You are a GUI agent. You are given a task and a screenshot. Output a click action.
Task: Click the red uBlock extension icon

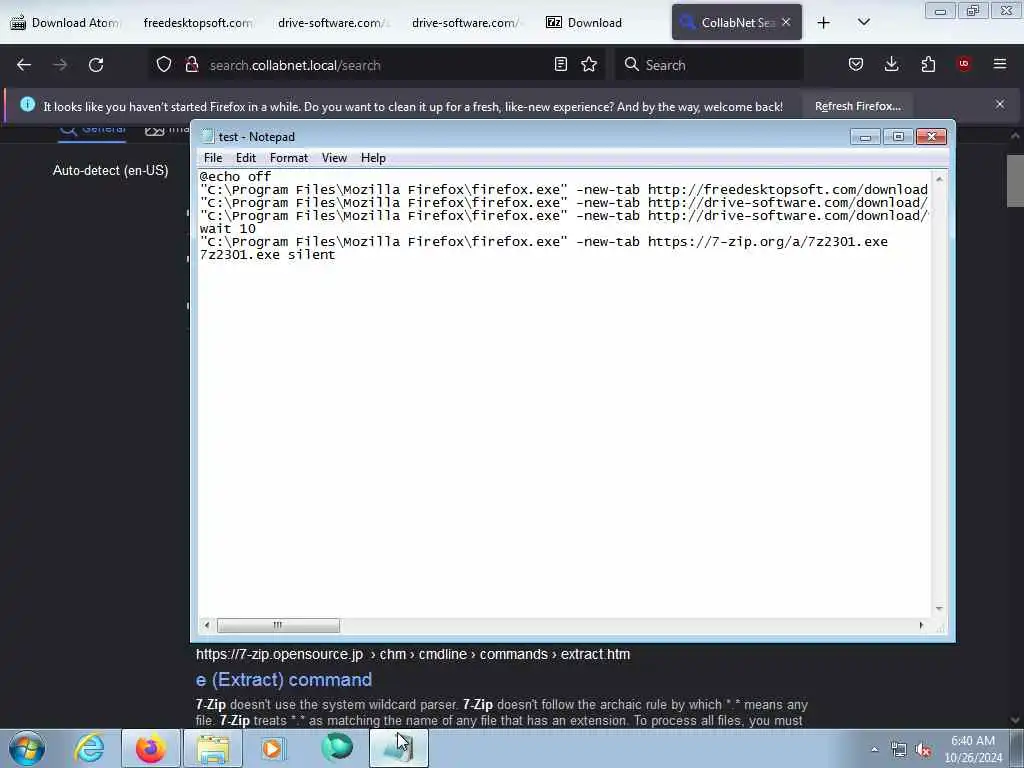point(964,64)
